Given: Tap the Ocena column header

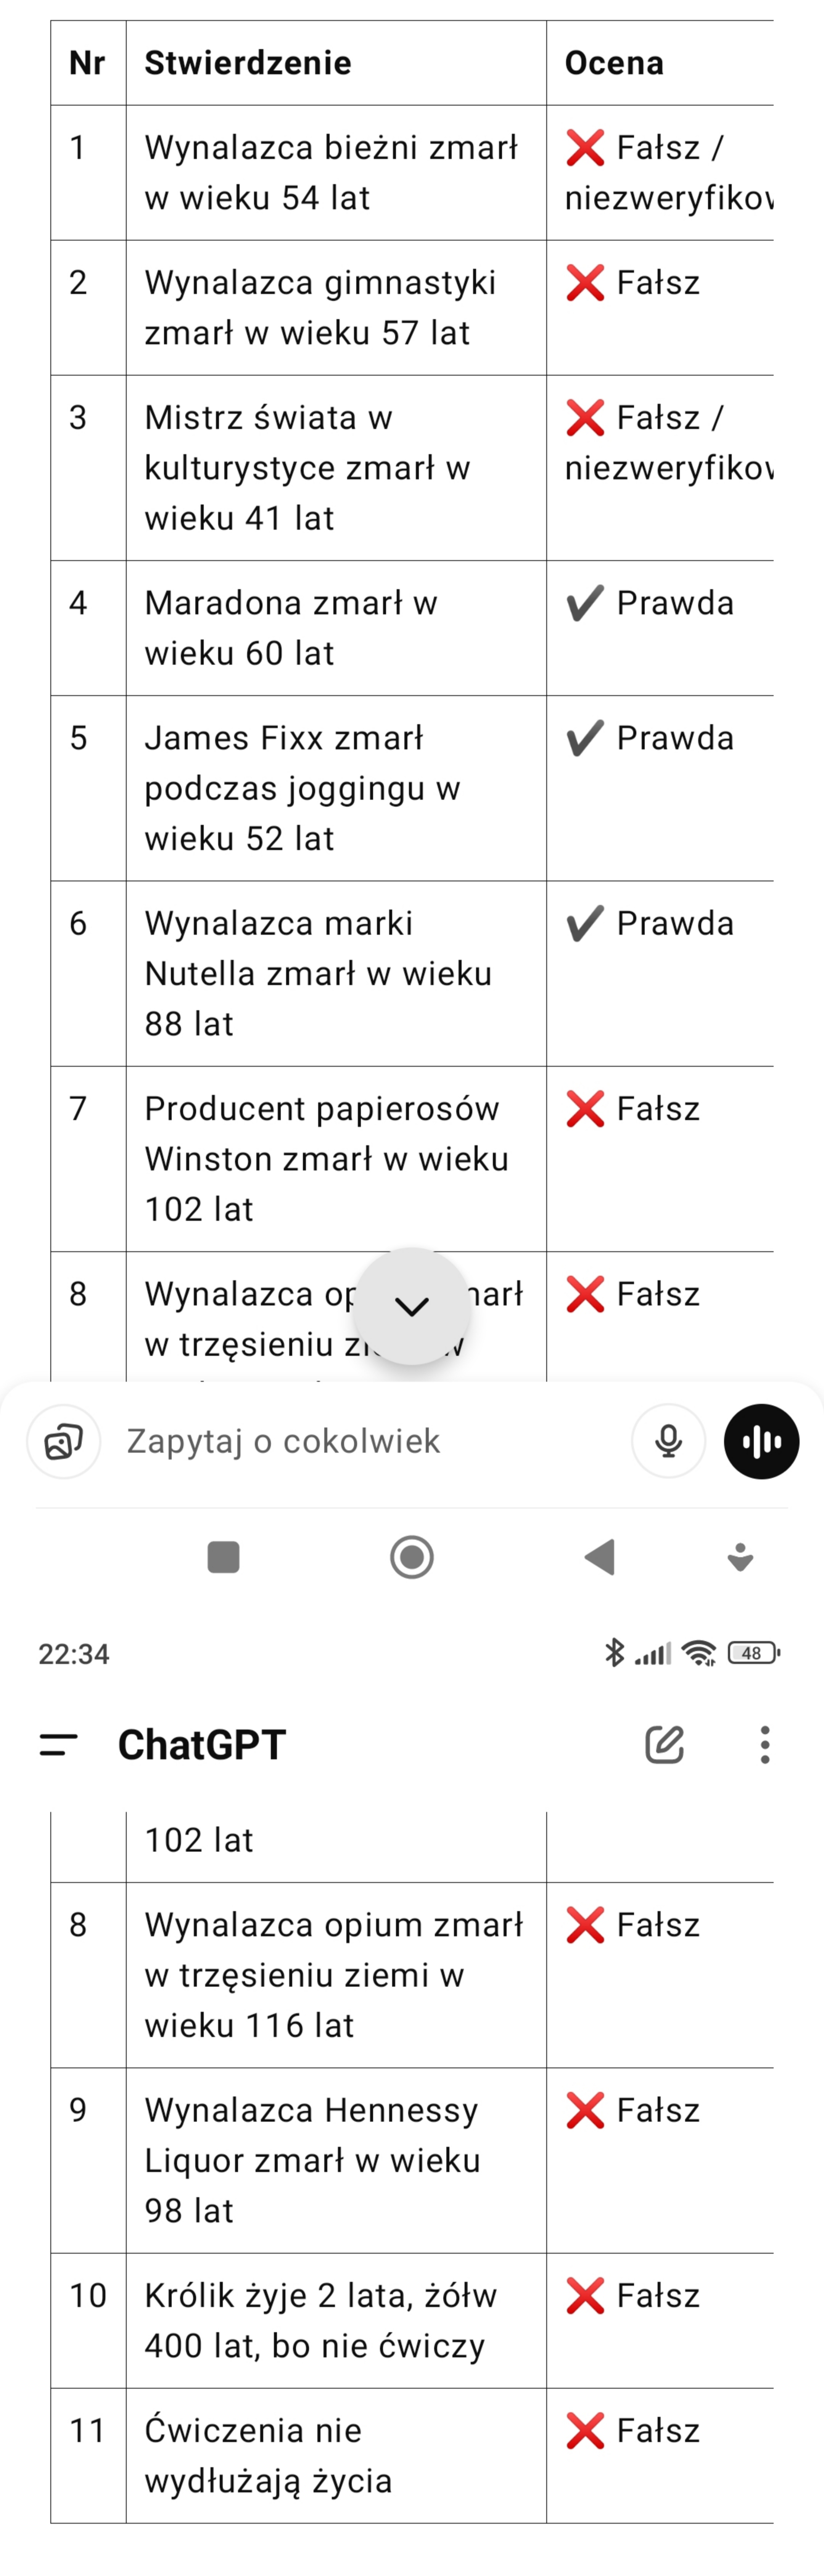Looking at the screenshot, I should click(x=614, y=63).
